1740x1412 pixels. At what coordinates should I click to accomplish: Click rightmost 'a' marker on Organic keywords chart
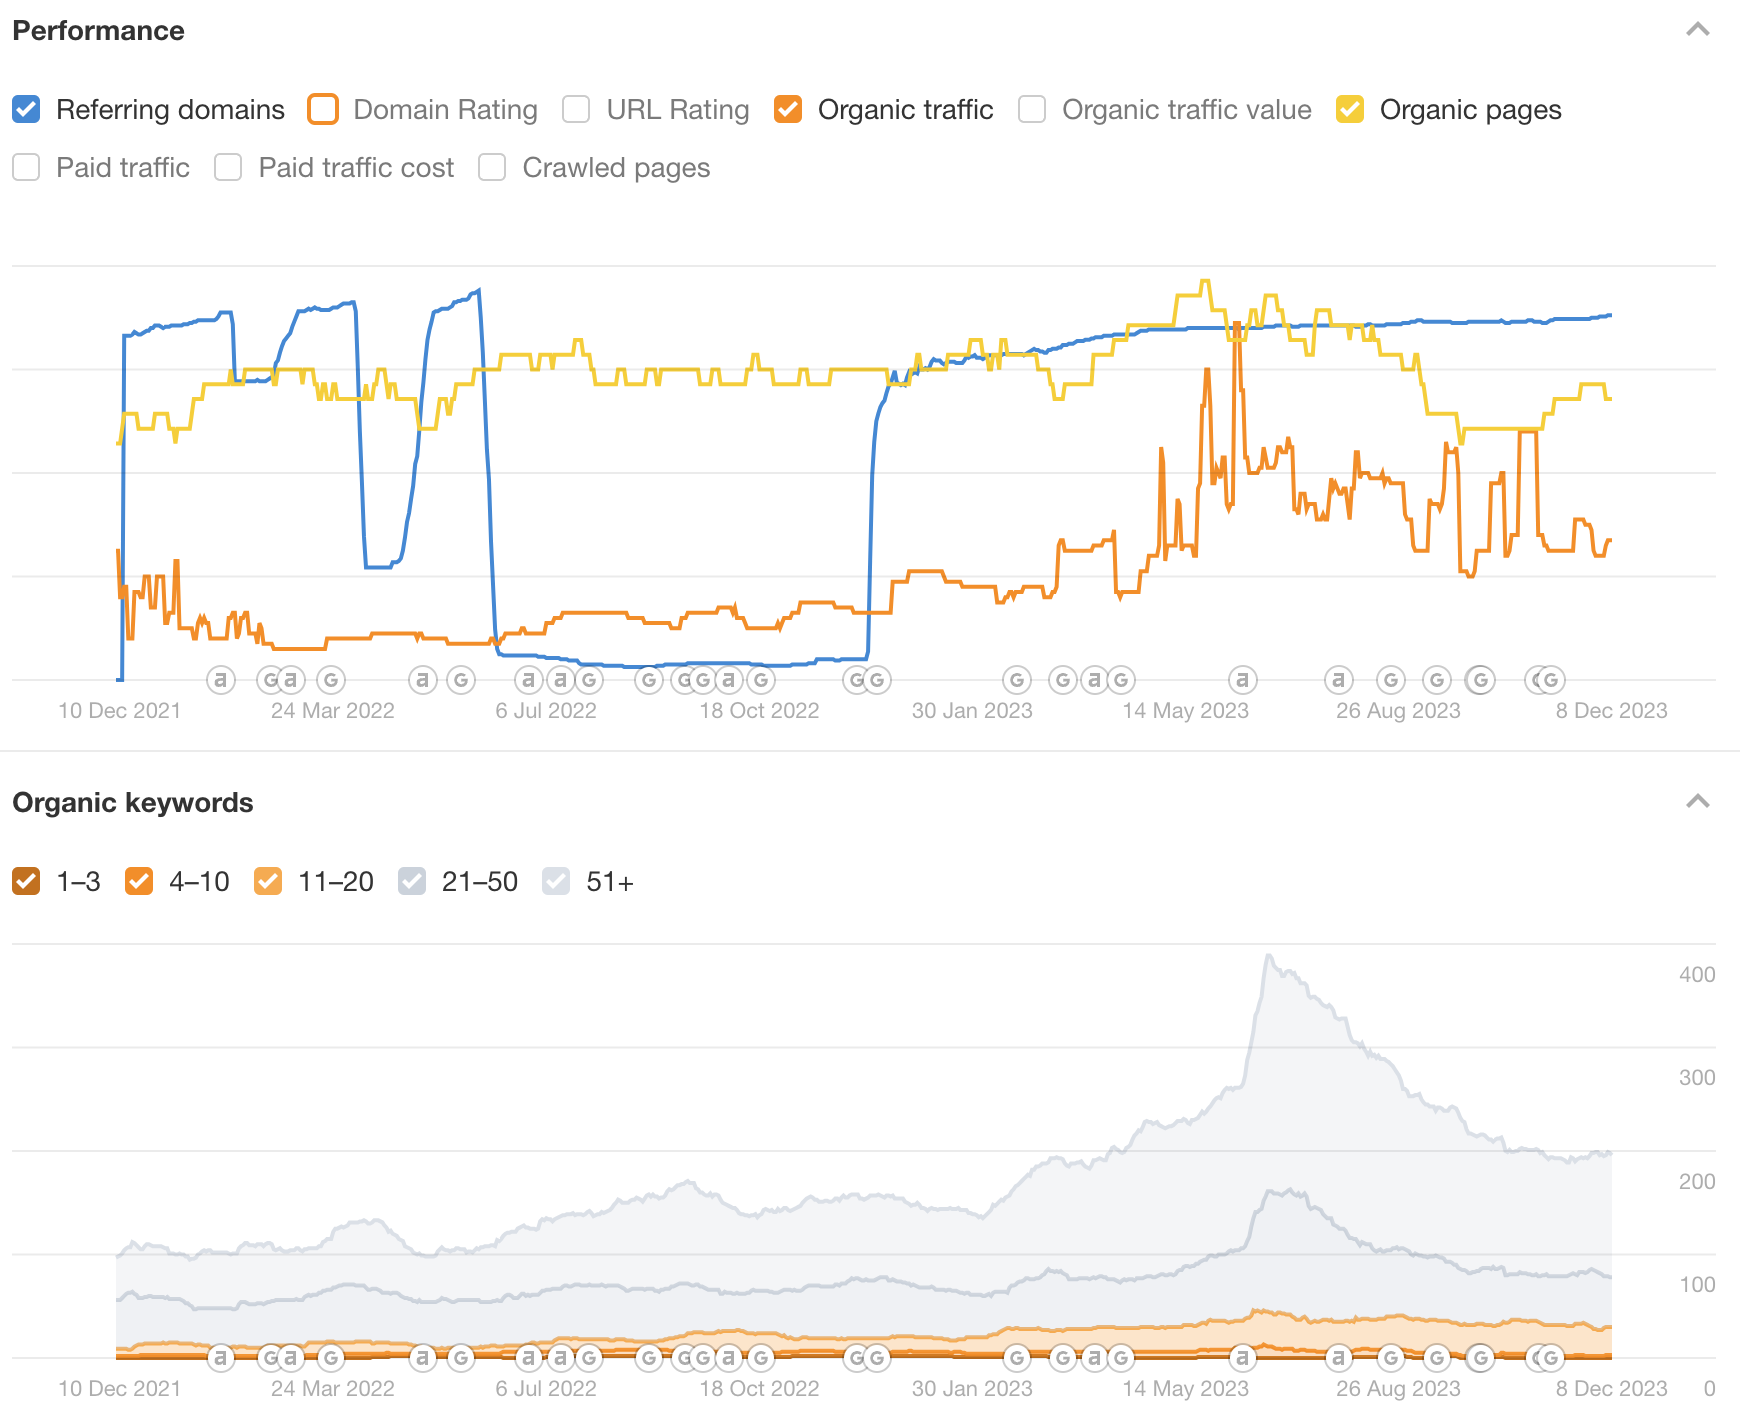[x=1338, y=1358]
